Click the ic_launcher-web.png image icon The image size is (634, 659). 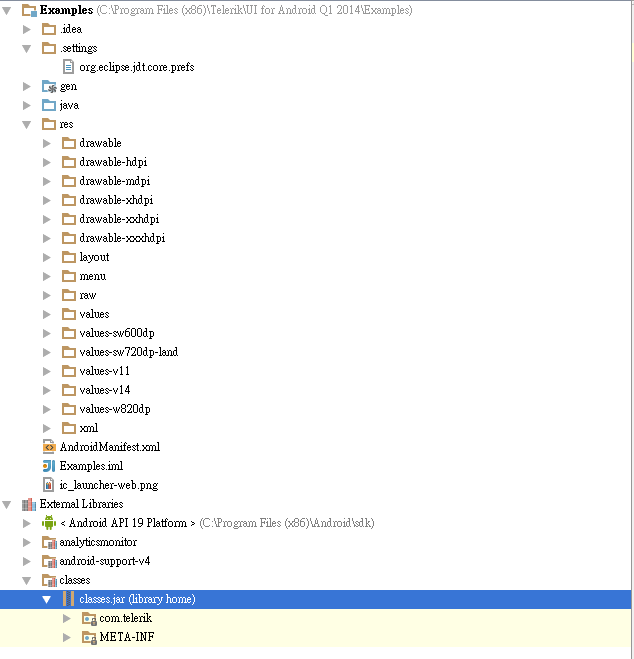point(48,485)
